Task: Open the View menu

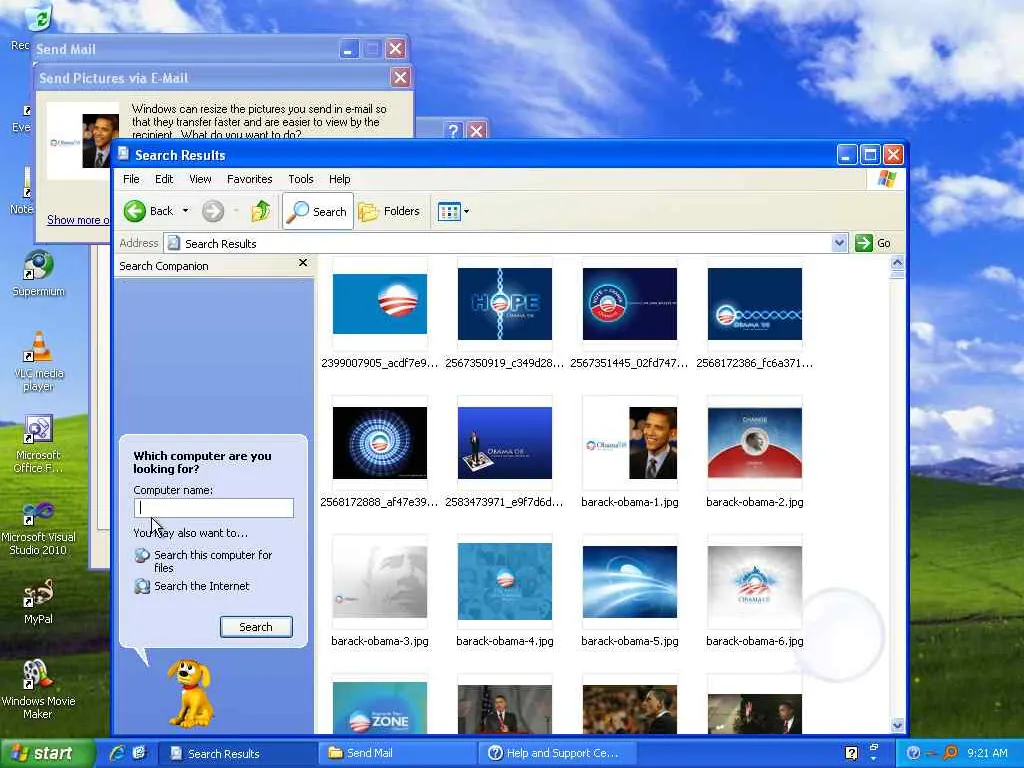Action: coord(200,179)
